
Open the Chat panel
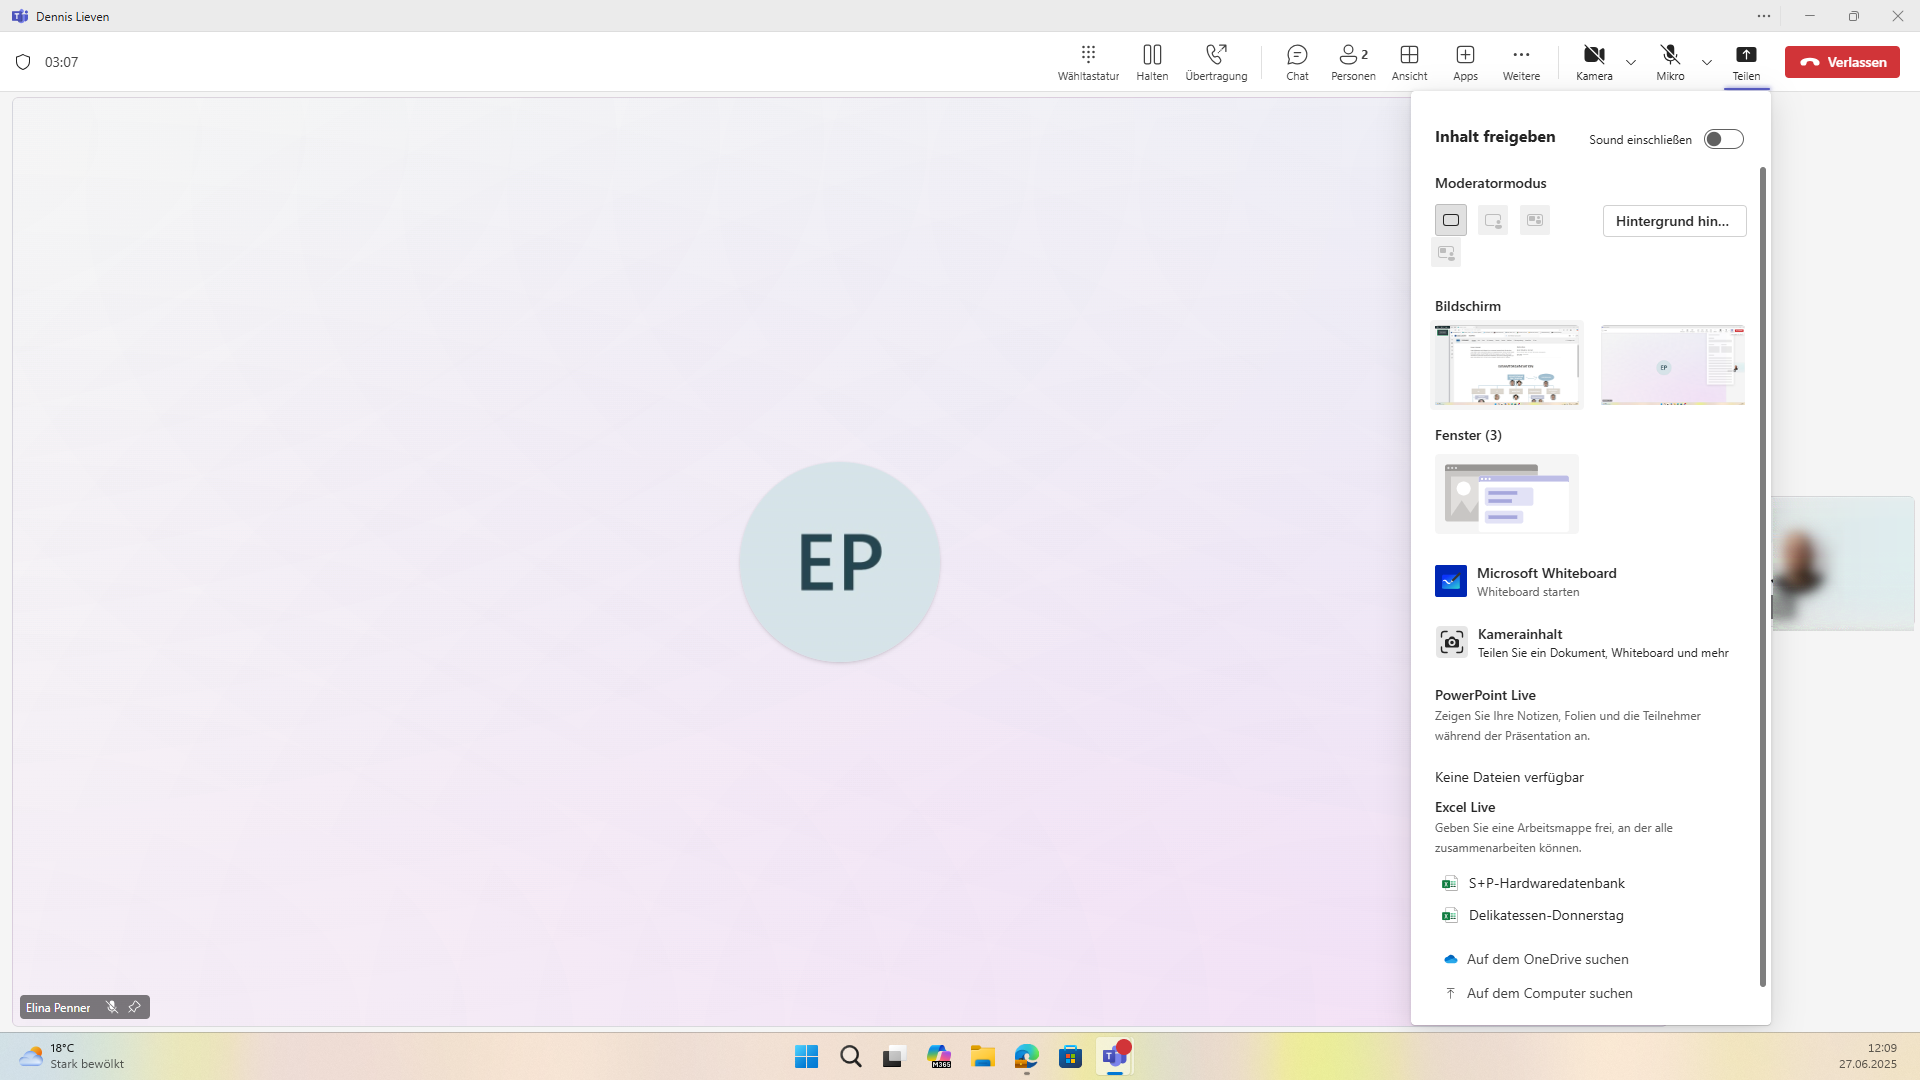[x=1297, y=61]
